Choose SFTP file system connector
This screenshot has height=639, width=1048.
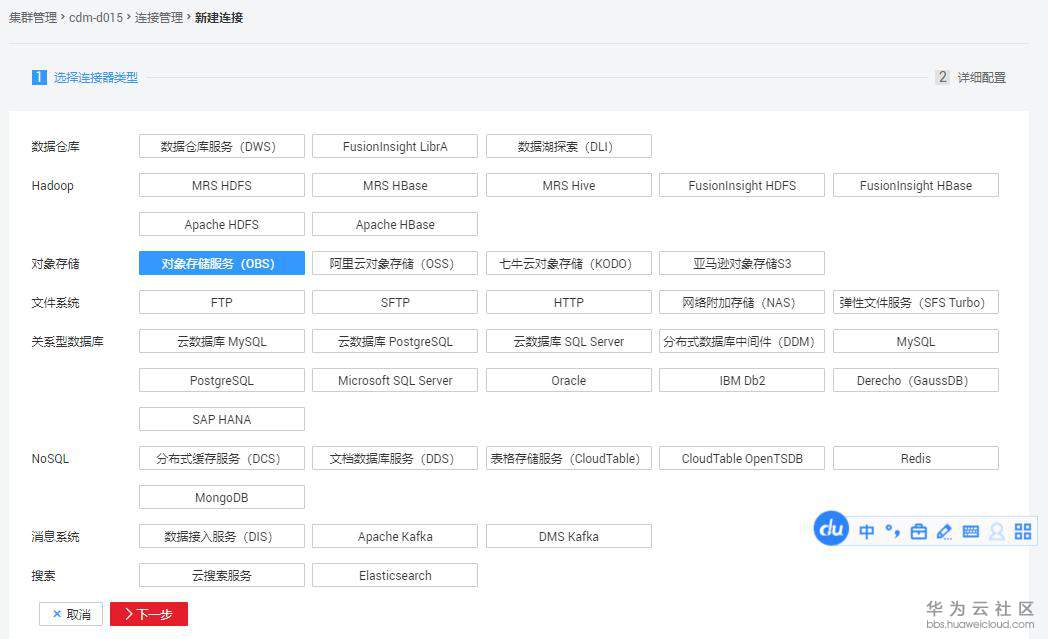[x=395, y=302]
